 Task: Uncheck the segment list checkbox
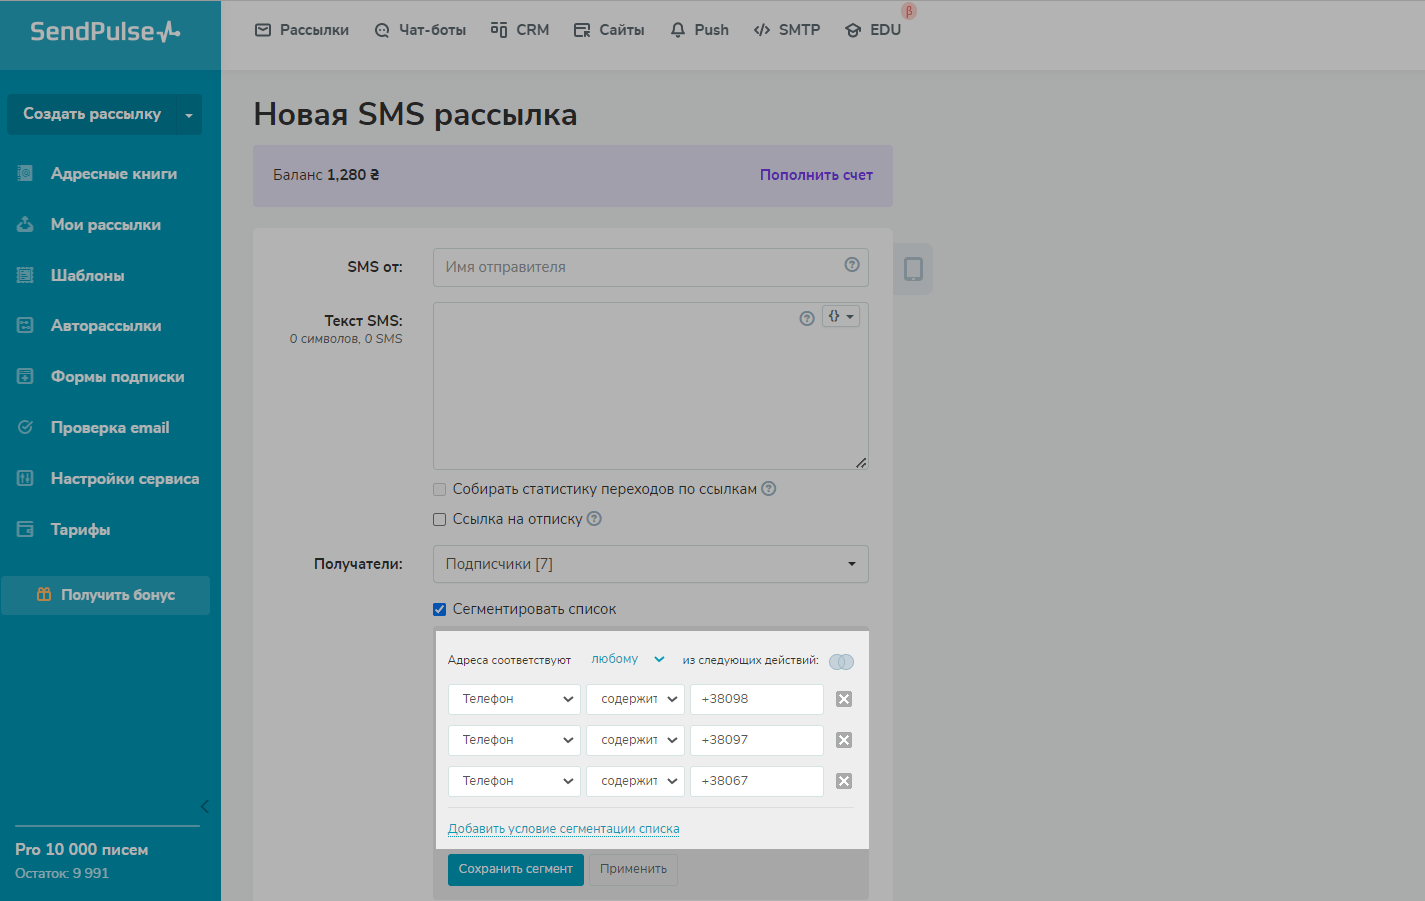(439, 609)
